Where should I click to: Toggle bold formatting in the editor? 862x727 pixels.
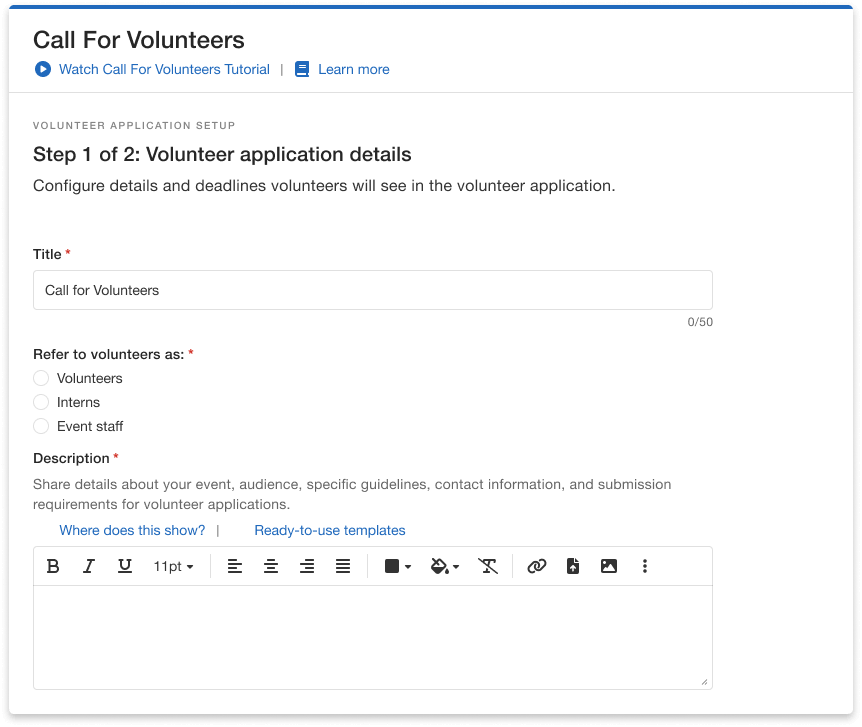point(54,566)
